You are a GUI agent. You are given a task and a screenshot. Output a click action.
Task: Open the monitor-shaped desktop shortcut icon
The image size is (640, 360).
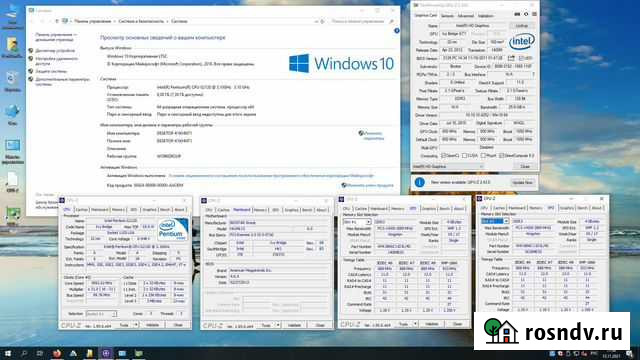point(12,146)
